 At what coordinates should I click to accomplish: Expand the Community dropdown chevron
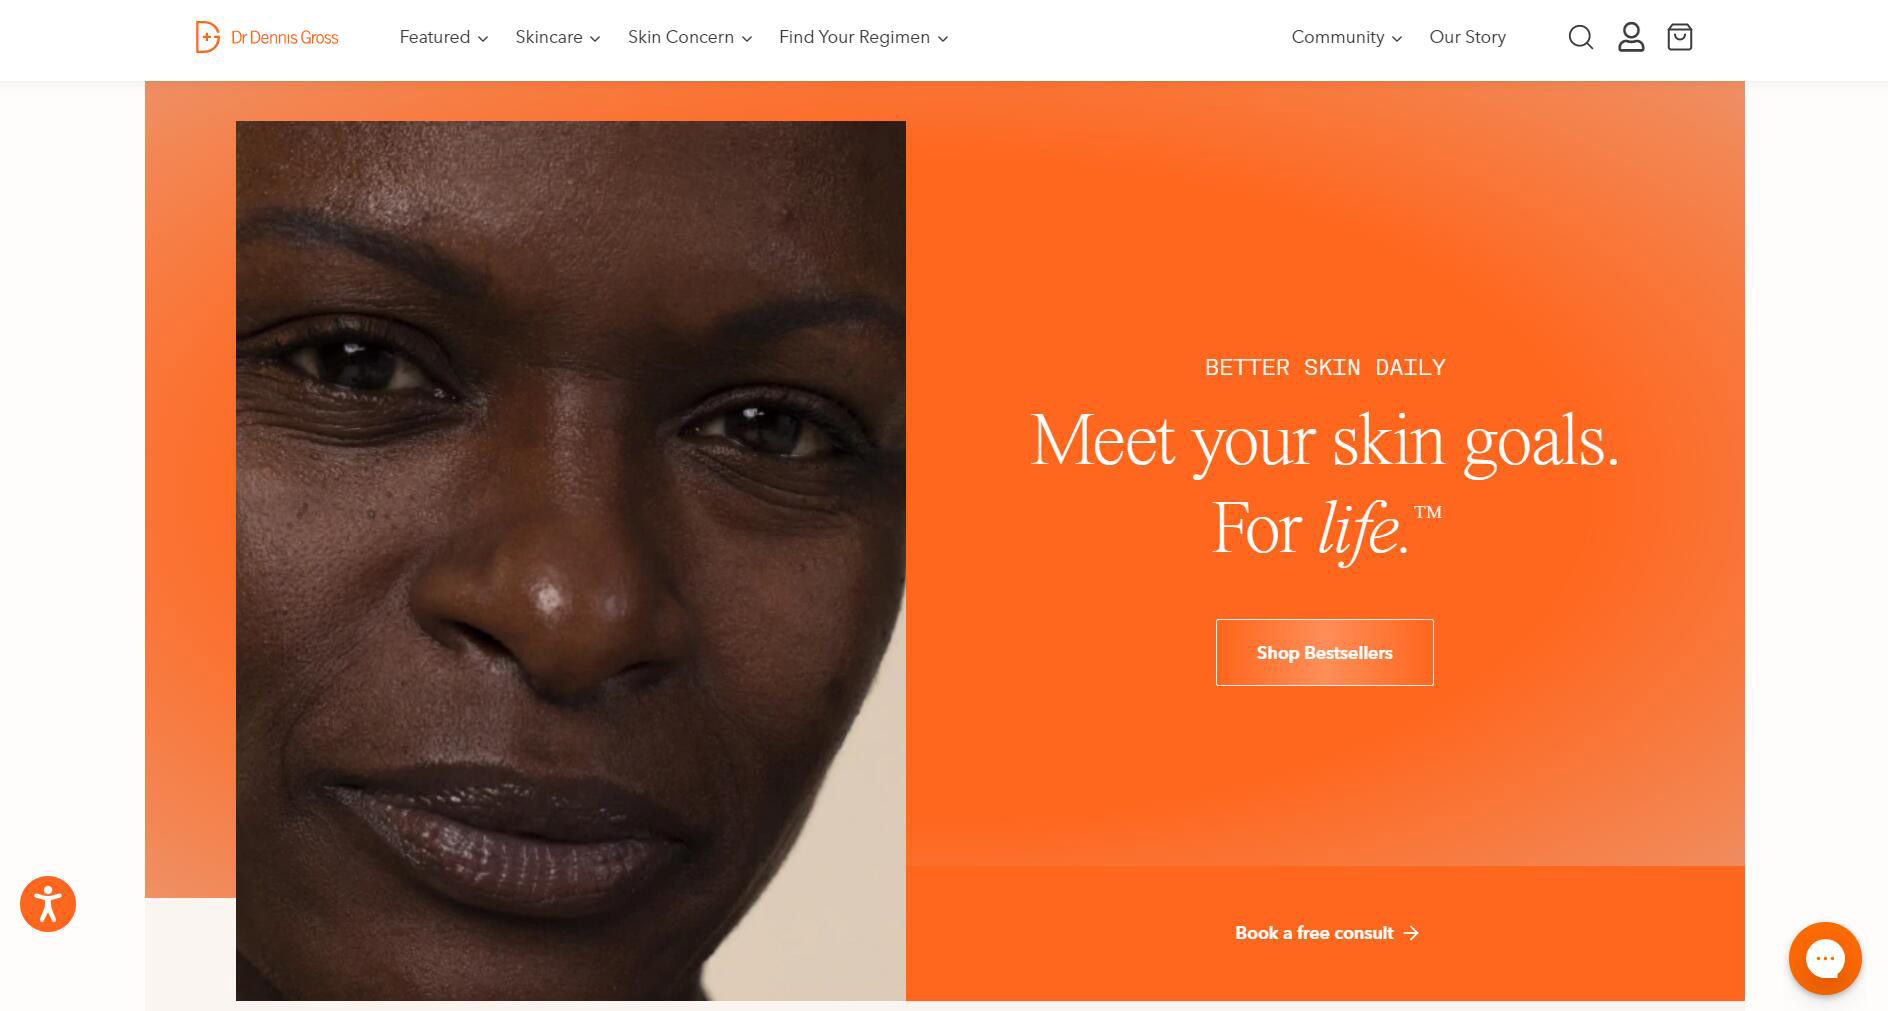pyautogui.click(x=1397, y=39)
